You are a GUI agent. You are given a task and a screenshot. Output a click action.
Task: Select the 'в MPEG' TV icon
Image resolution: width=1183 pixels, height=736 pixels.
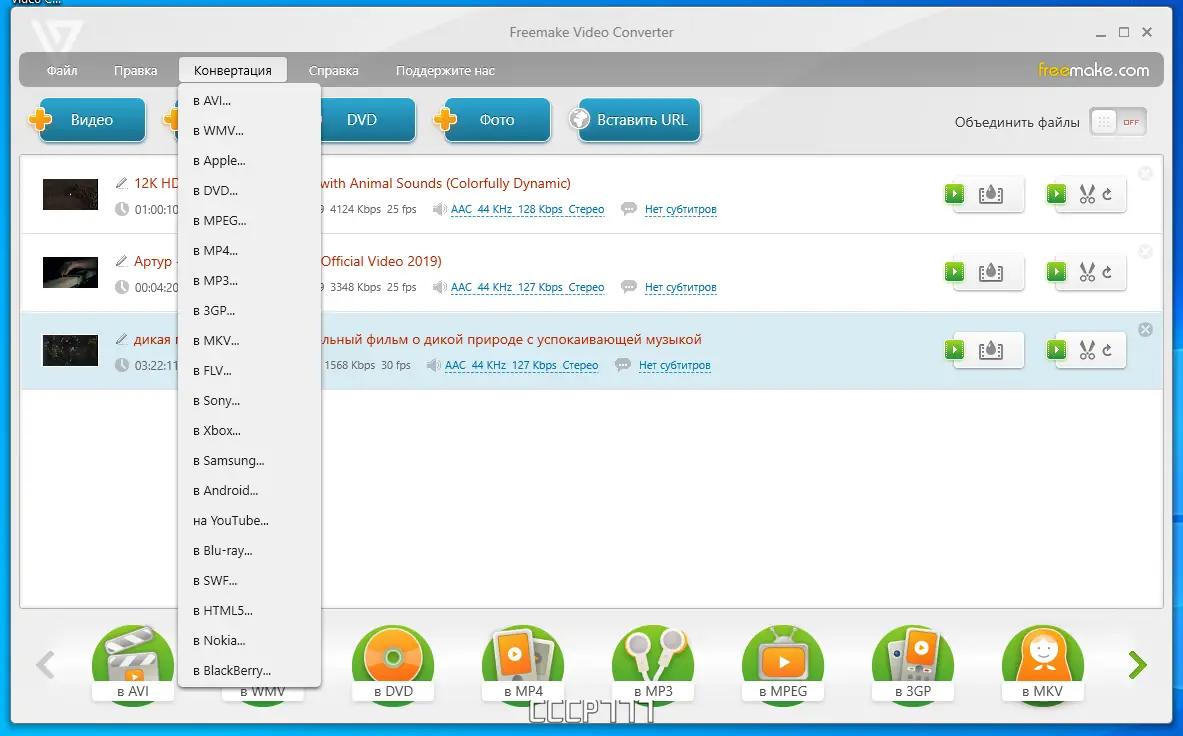click(x=783, y=665)
